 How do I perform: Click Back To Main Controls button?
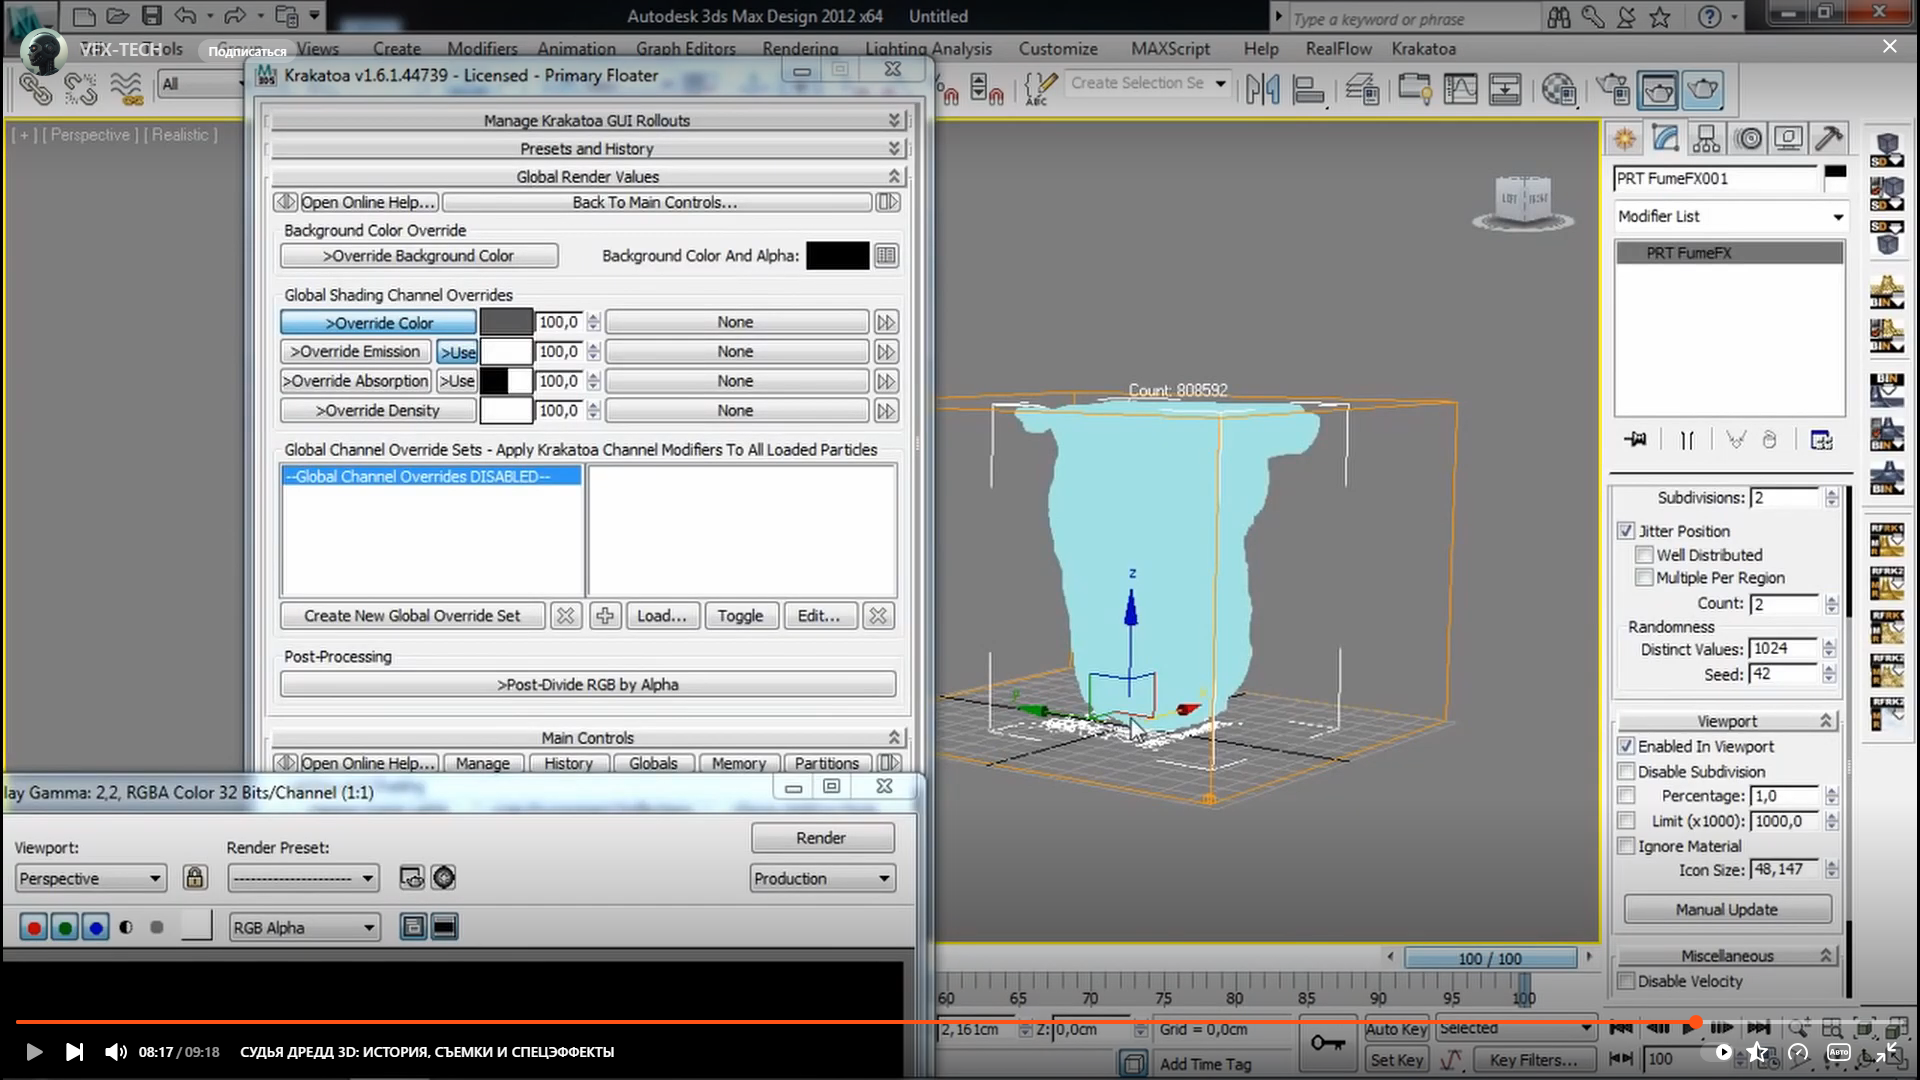655,202
